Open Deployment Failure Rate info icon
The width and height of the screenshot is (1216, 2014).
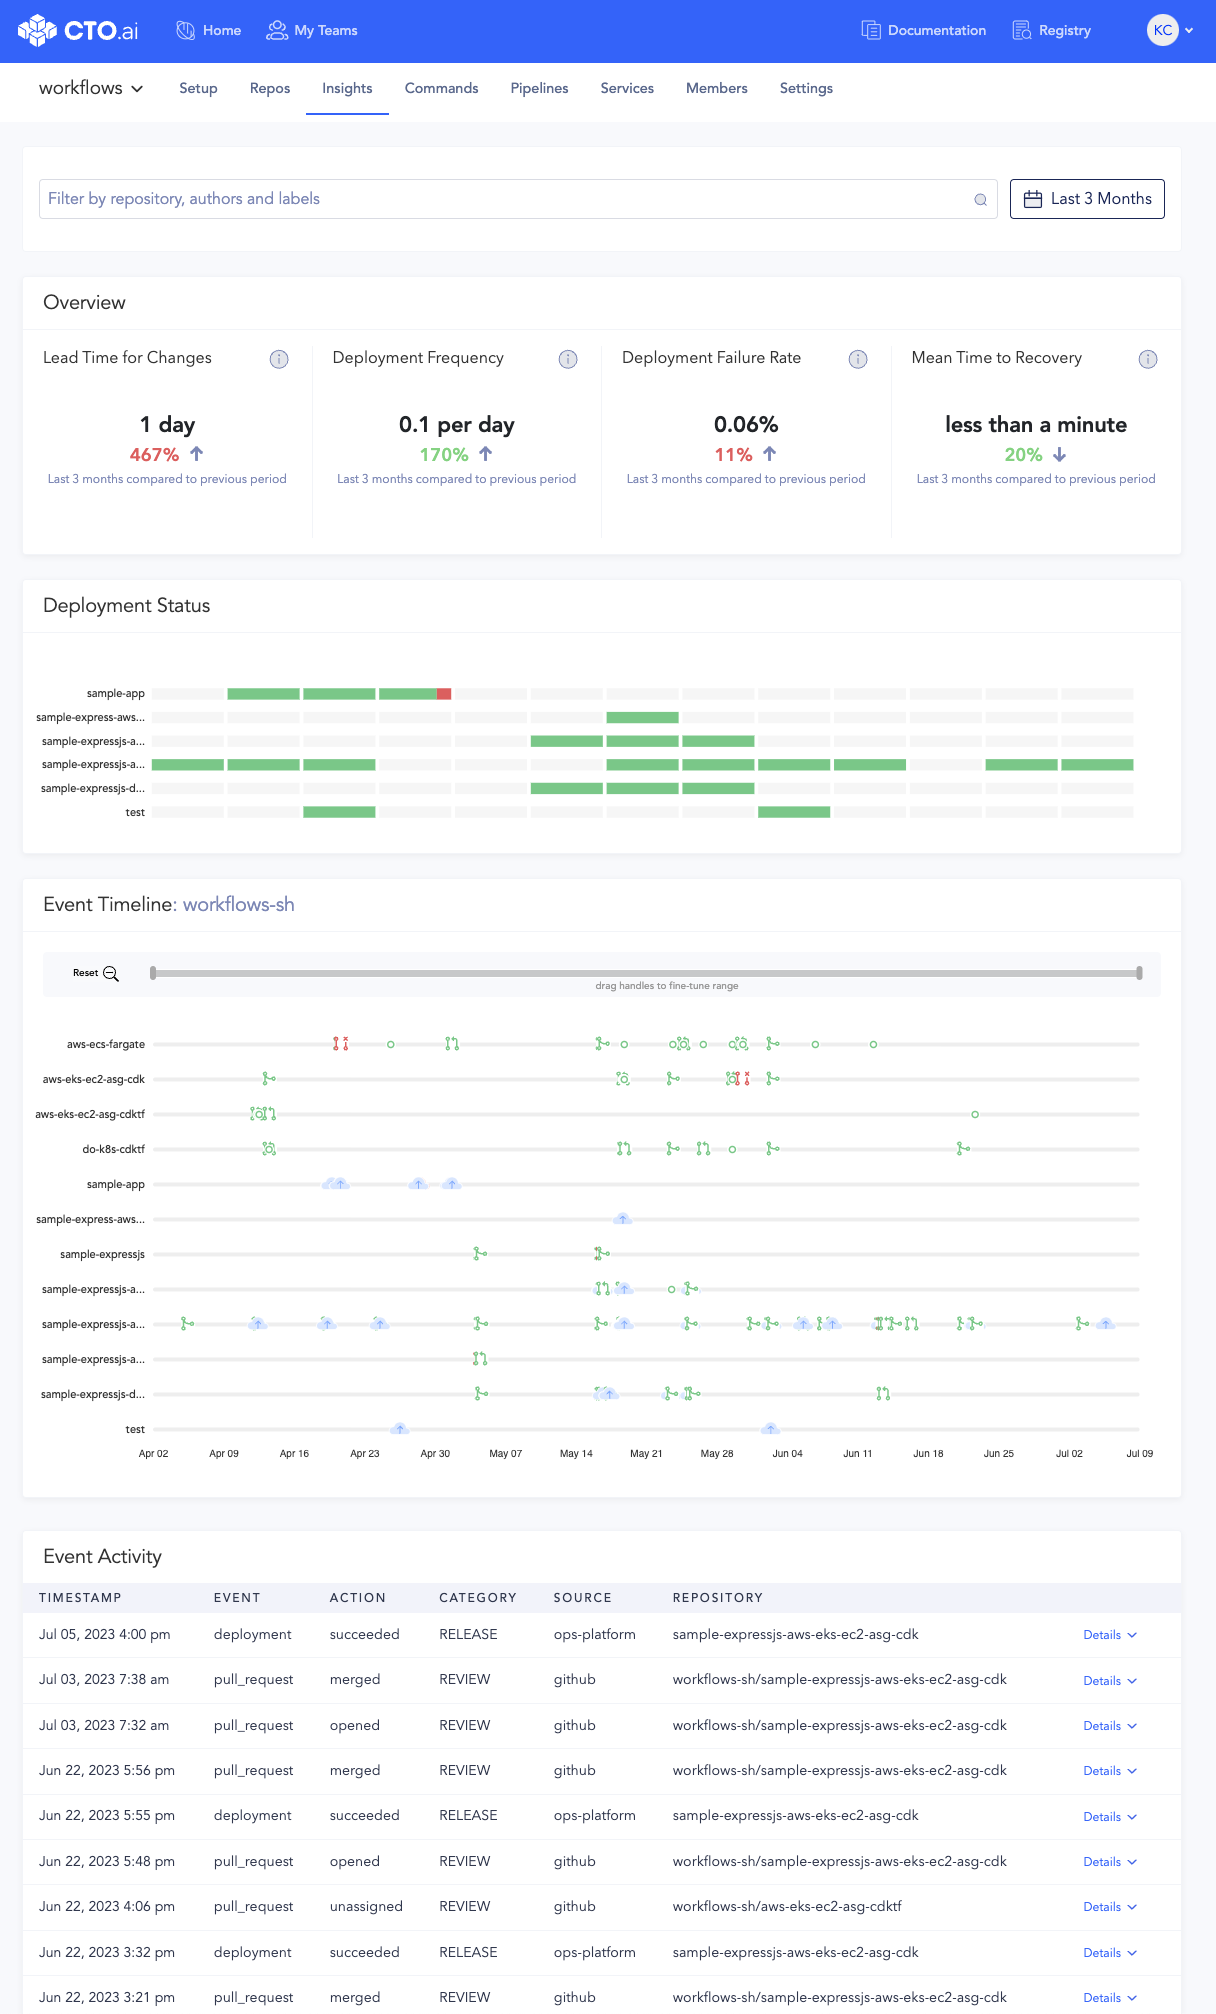(858, 359)
